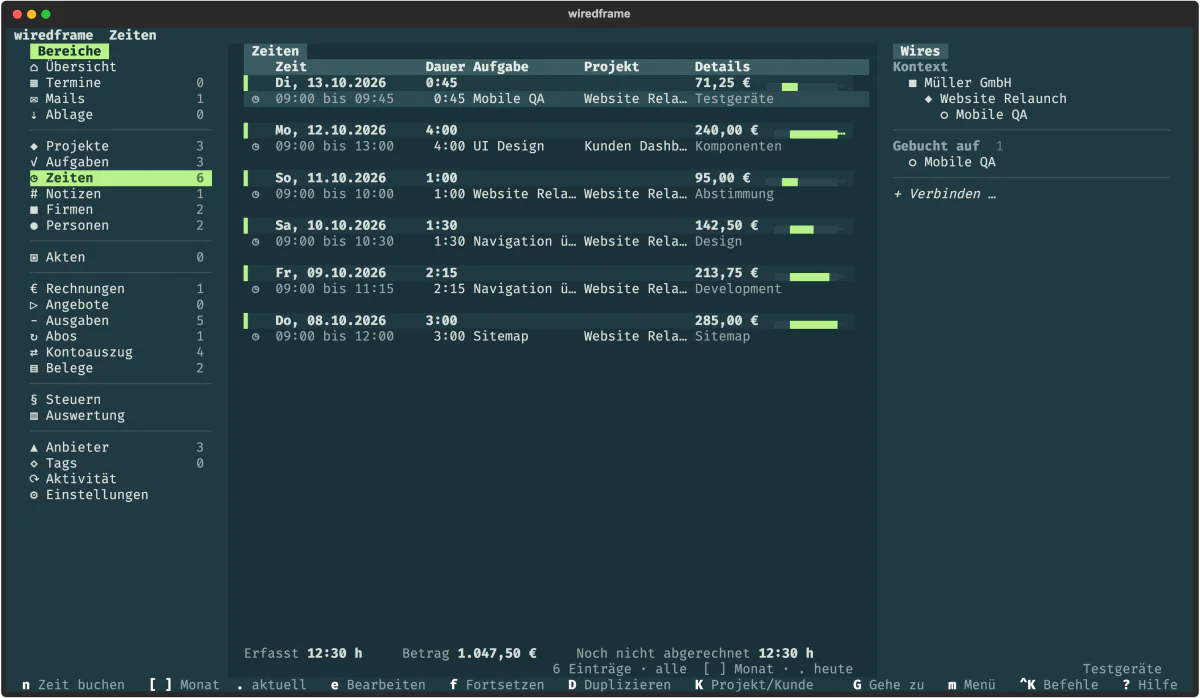
Task: Click 'D Duplizieren' in the bottom bar
Action: click(619, 685)
